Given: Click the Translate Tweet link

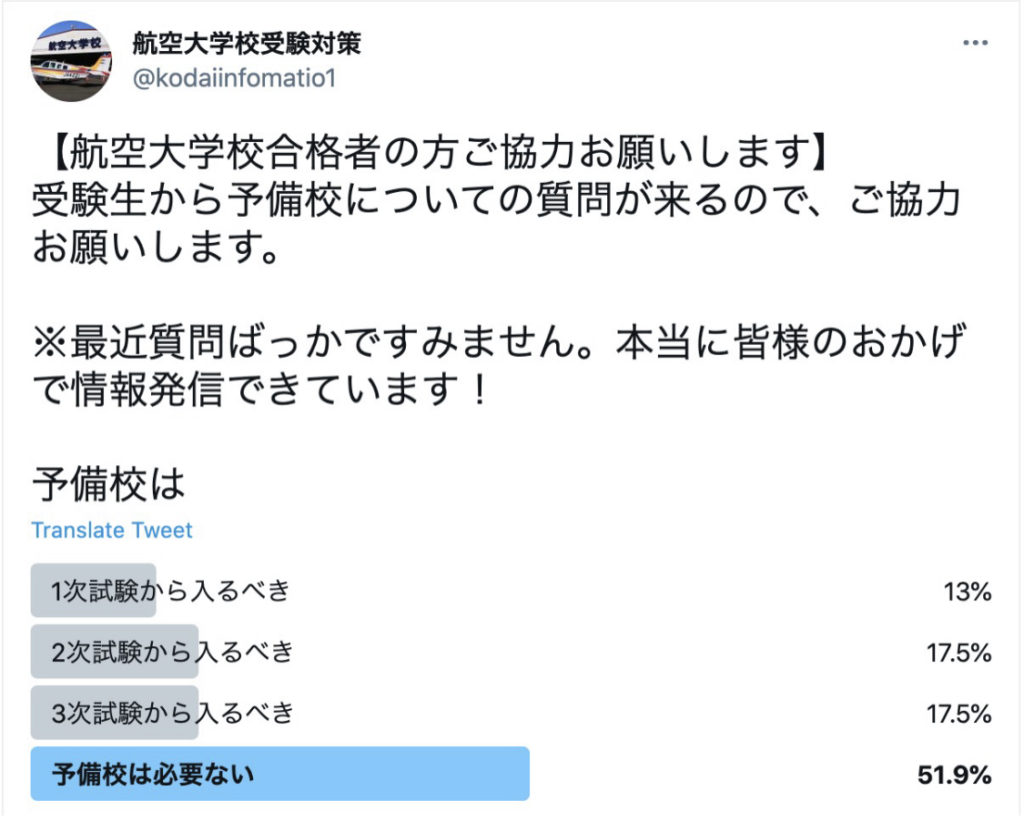Looking at the screenshot, I should coord(112,530).
